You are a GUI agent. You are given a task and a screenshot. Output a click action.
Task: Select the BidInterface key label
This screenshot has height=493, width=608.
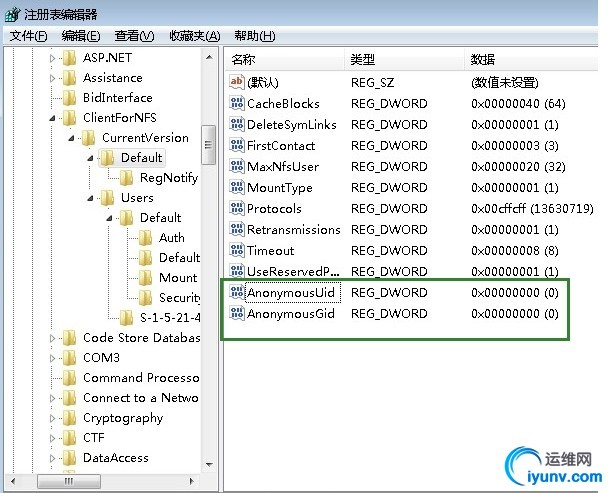pyautogui.click(x=118, y=98)
